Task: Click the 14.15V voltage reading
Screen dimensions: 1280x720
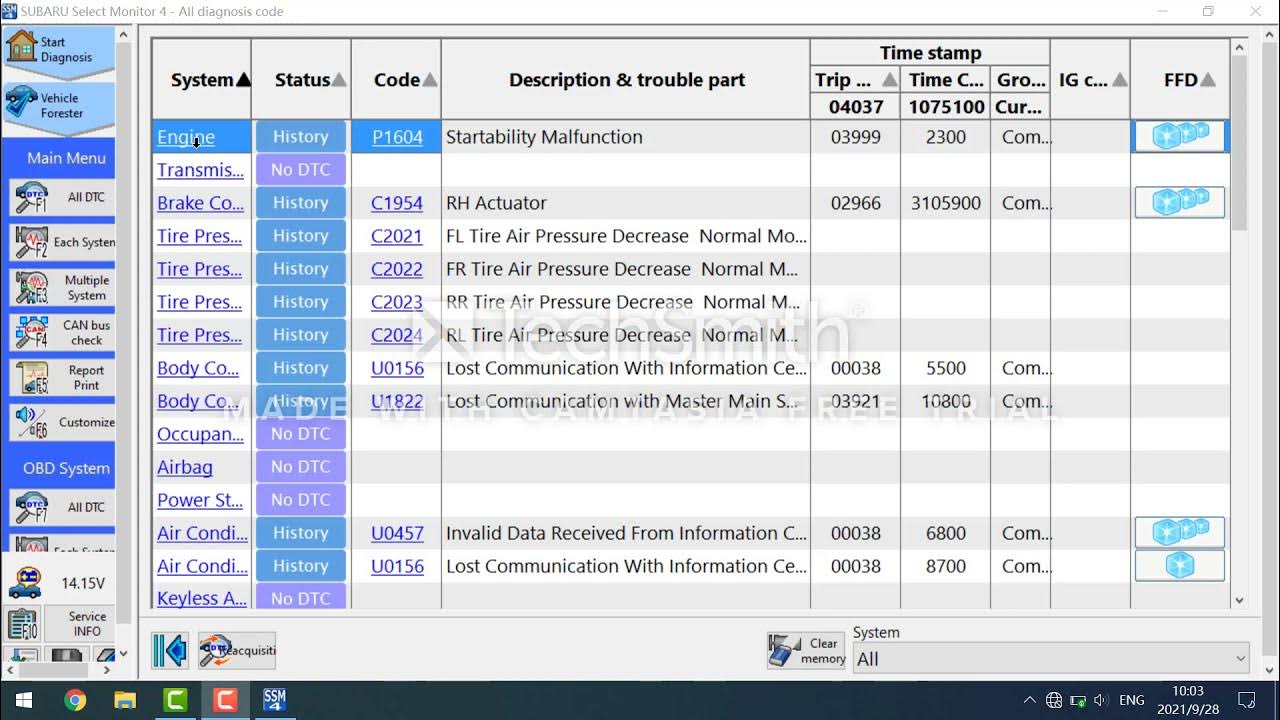Action: click(83, 583)
